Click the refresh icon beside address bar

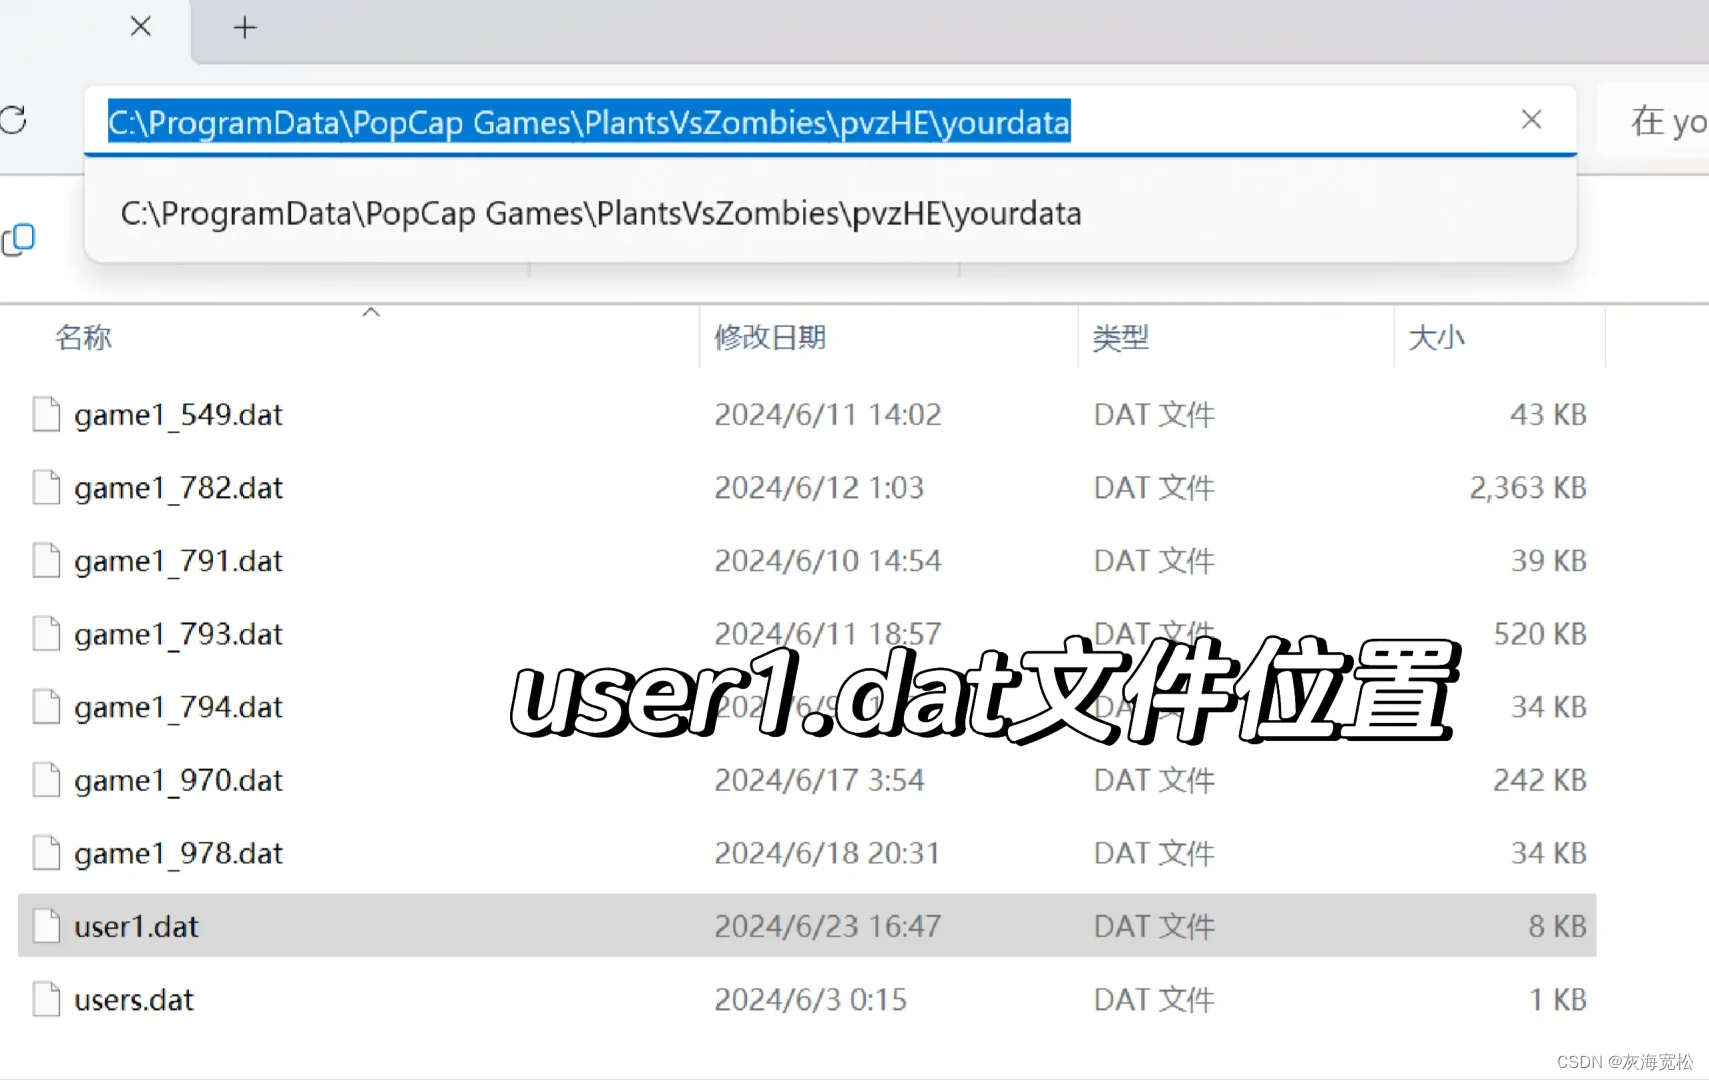tap(13, 120)
